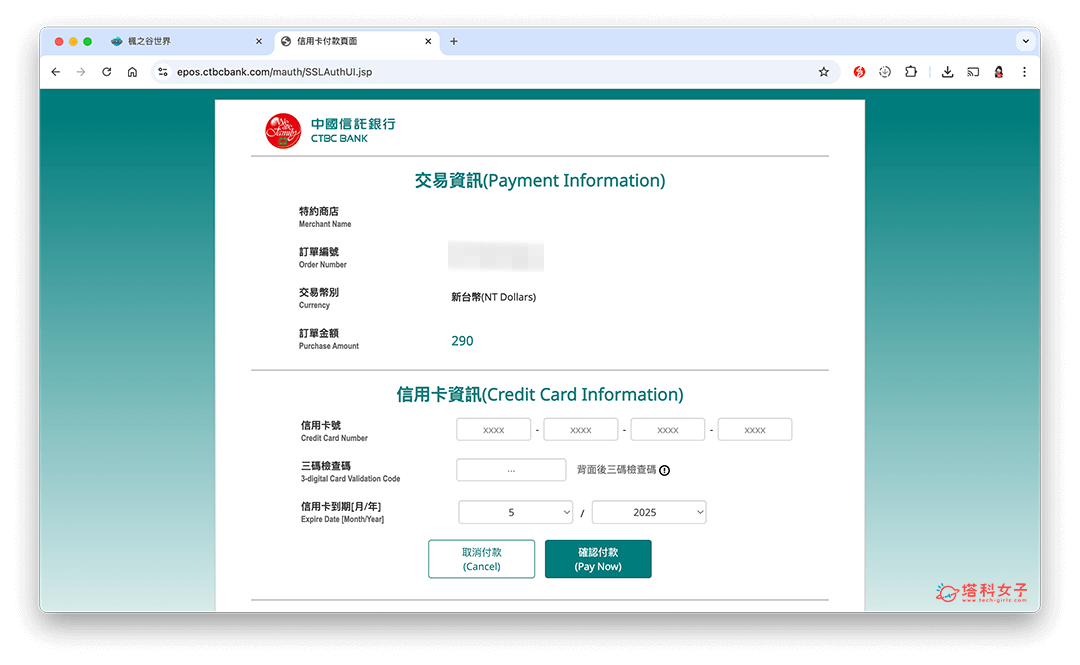Open the Extensions puzzle icon
The width and height of the screenshot is (1080, 665).
click(x=911, y=72)
